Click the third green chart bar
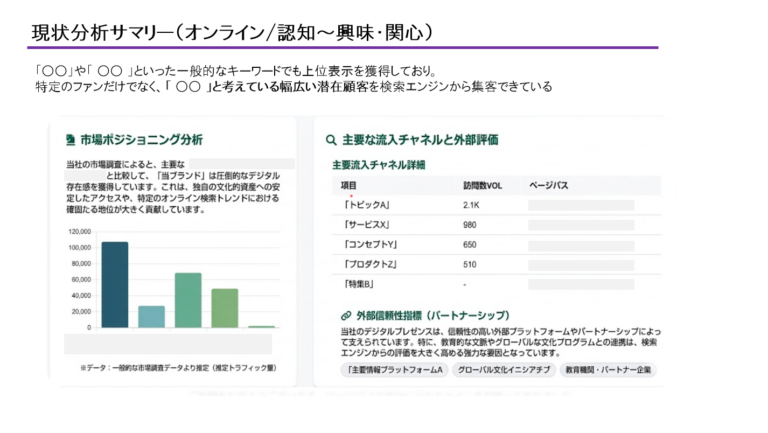768x433 pixels. (x=188, y=300)
